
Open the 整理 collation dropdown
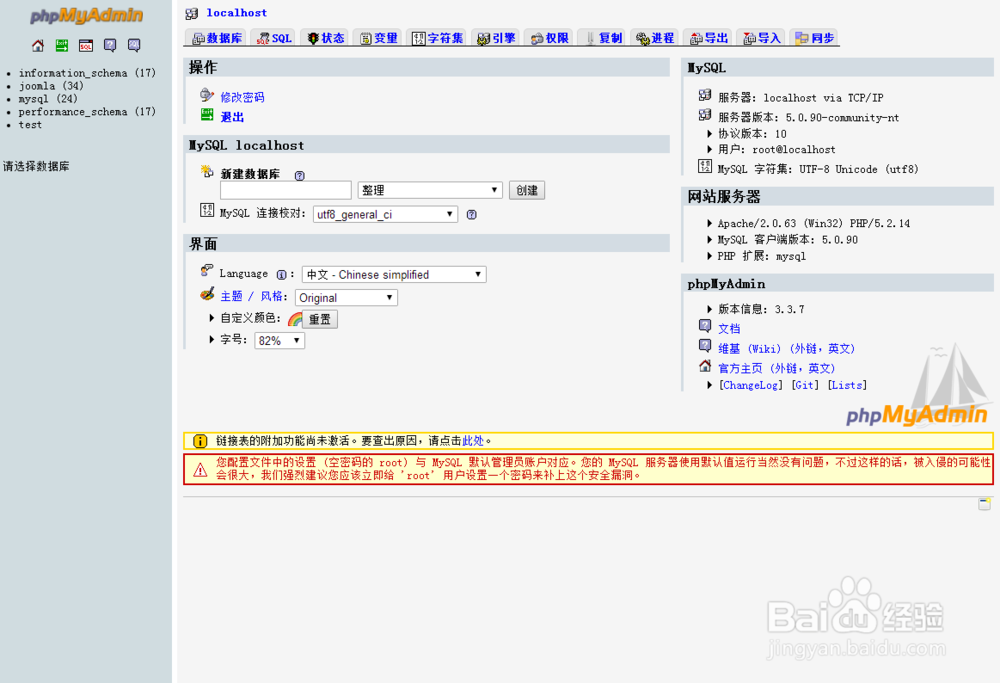[430, 190]
